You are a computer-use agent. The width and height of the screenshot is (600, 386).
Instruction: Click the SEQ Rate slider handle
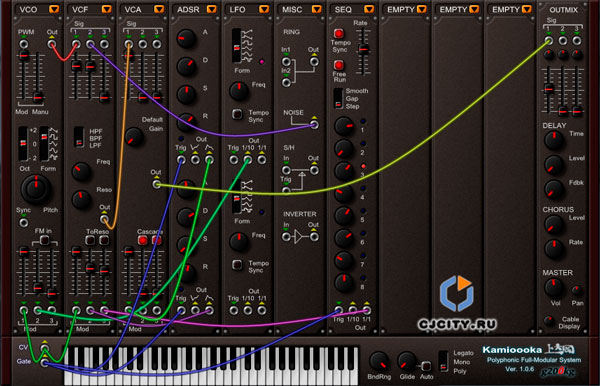(363, 49)
